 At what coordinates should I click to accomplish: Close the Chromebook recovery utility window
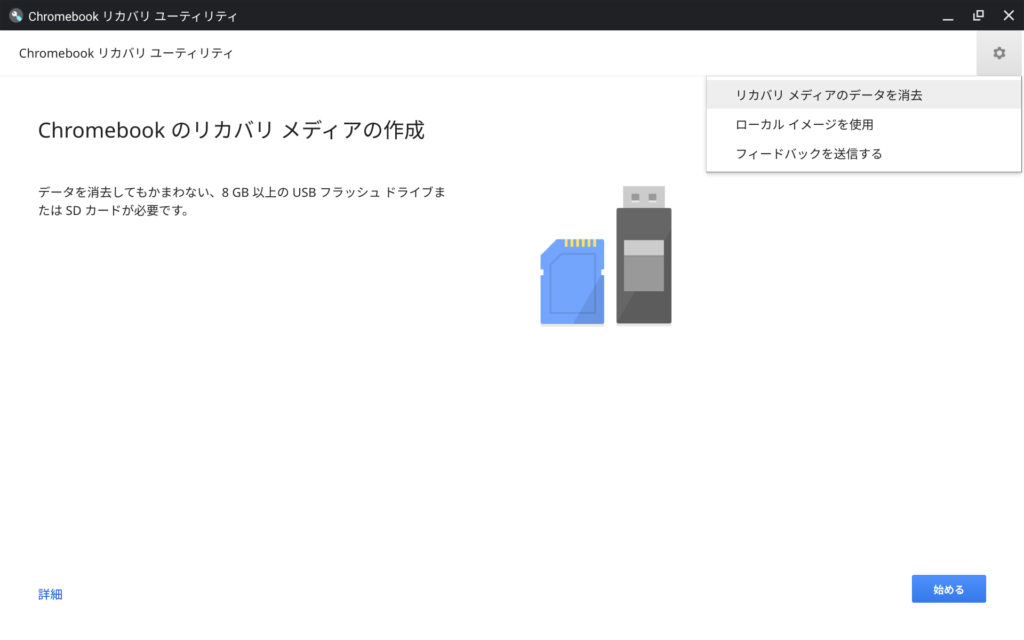[1008, 16]
